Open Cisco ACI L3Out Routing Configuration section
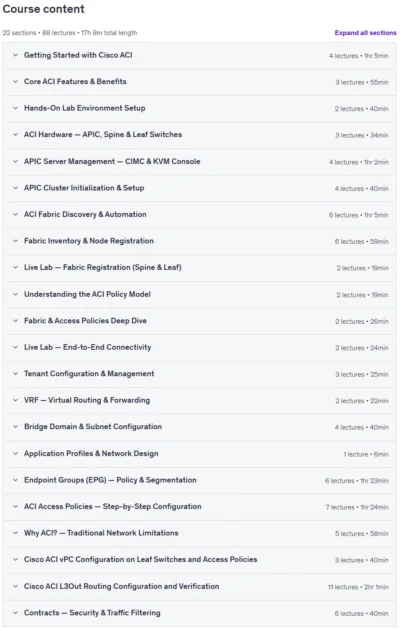This screenshot has width=400, height=629. [x=199, y=586]
